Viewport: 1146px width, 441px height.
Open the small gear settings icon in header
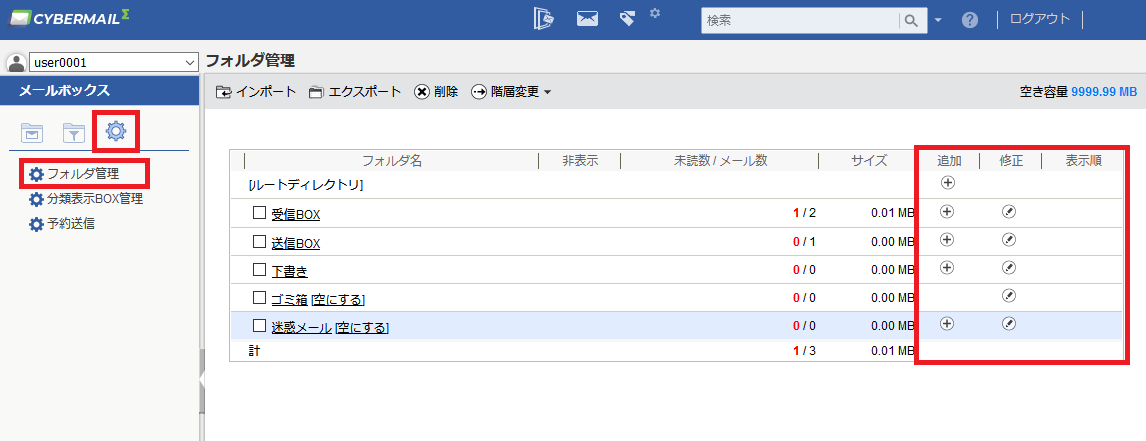[x=655, y=12]
